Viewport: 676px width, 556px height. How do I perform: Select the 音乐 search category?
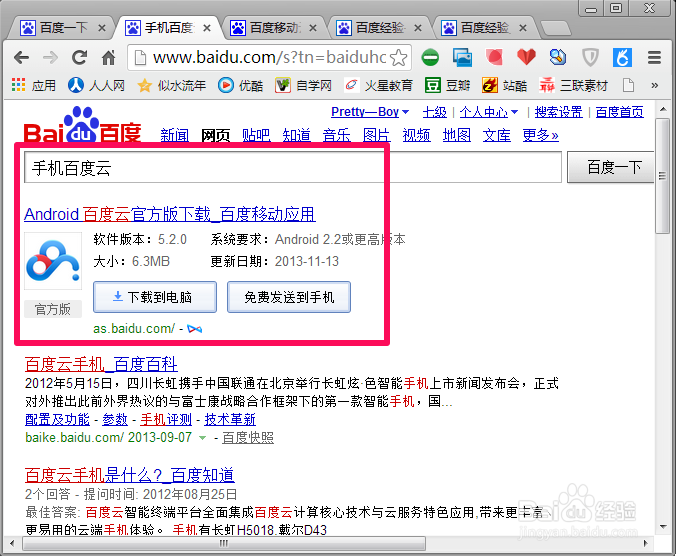[337, 135]
